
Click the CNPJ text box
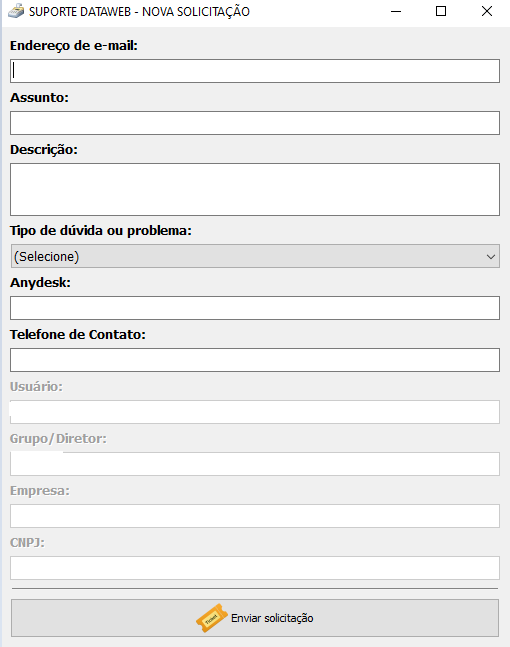(x=255, y=568)
